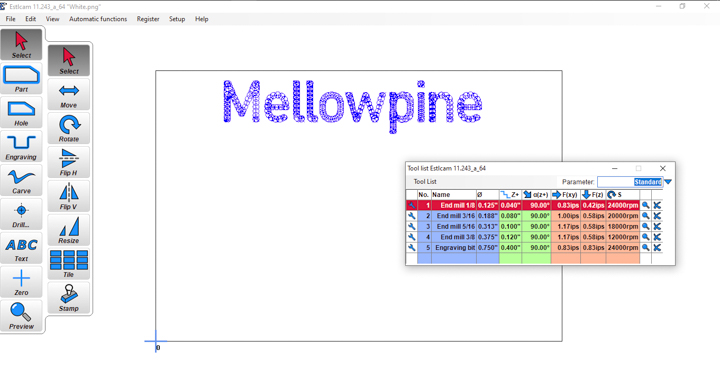The image size is (720, 386).
Task: Select the End mill 5/16 name cell
Action: tap(454, 226)
